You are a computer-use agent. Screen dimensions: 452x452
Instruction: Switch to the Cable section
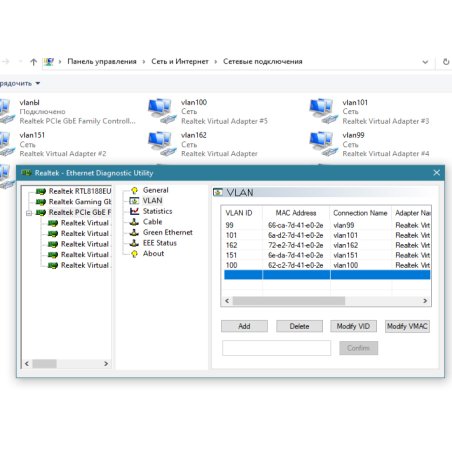click(153, 222)
